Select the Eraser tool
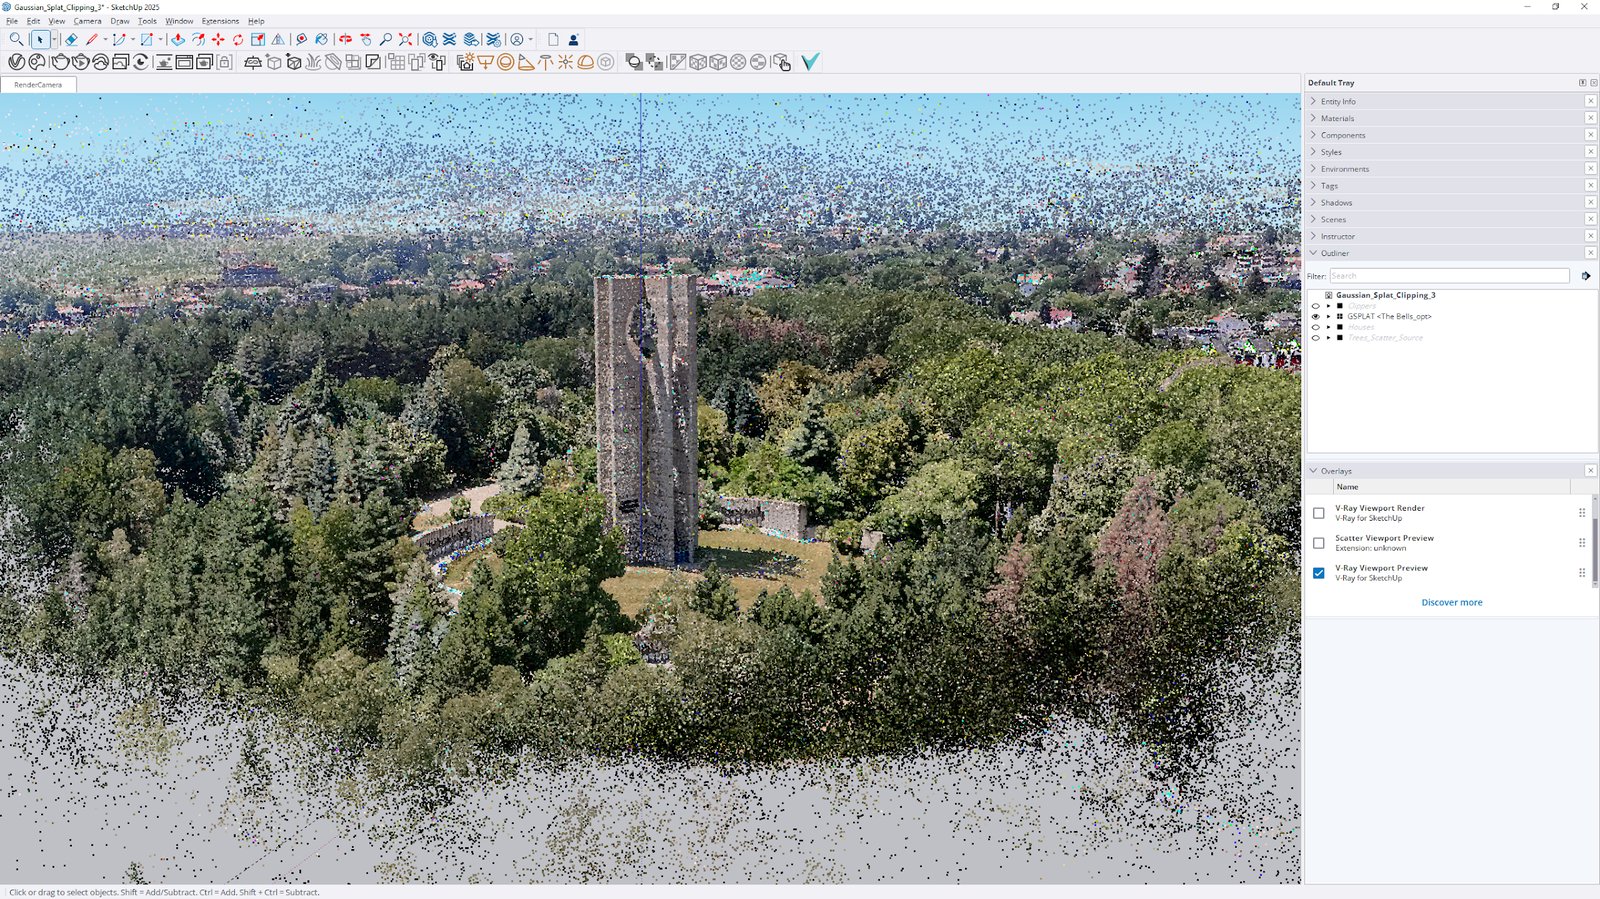 click(71, 40)
